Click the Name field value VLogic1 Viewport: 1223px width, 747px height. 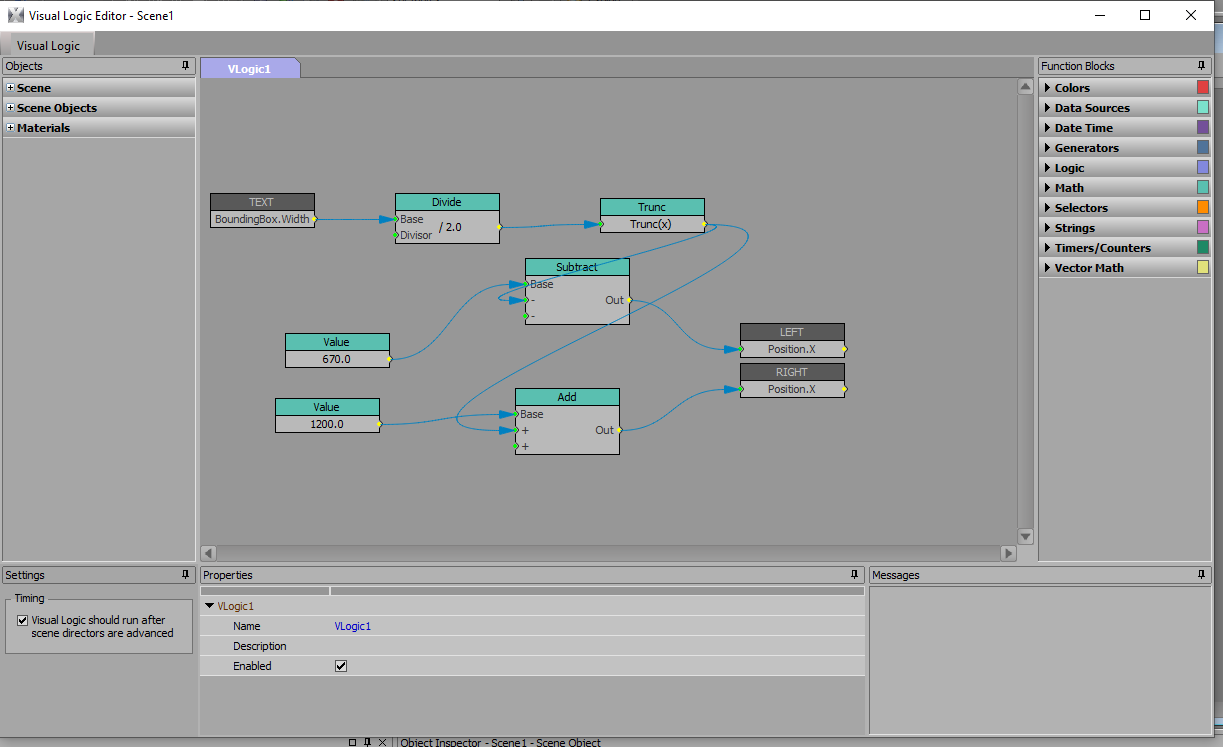click(x=353, y=626)
